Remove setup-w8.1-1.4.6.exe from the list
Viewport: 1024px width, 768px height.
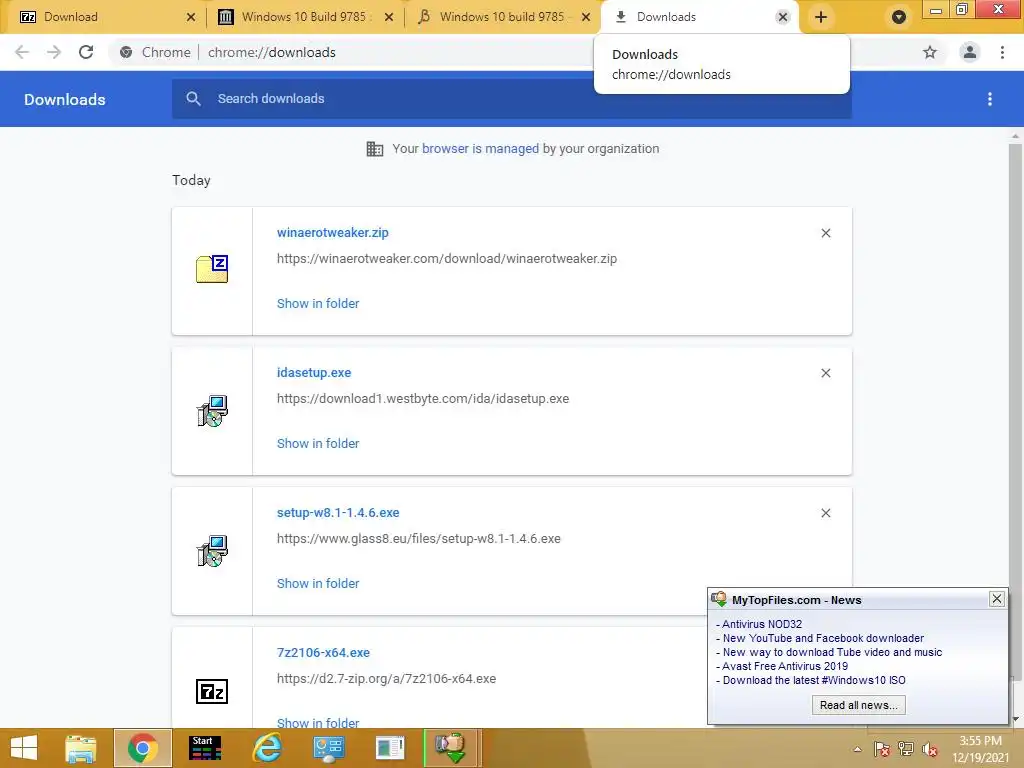click(825, 513)
